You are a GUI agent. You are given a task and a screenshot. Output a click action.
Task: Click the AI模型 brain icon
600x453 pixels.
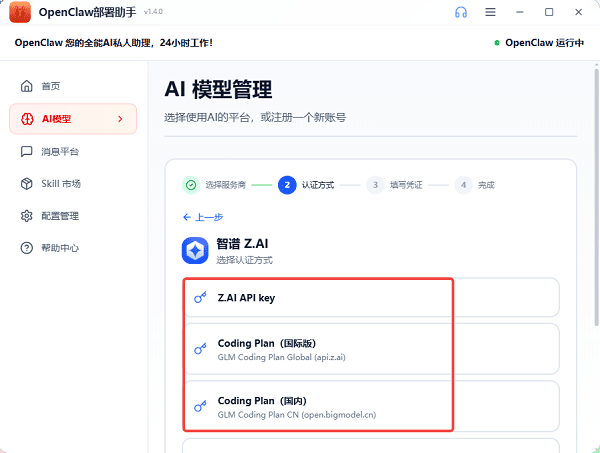(27, 119)
